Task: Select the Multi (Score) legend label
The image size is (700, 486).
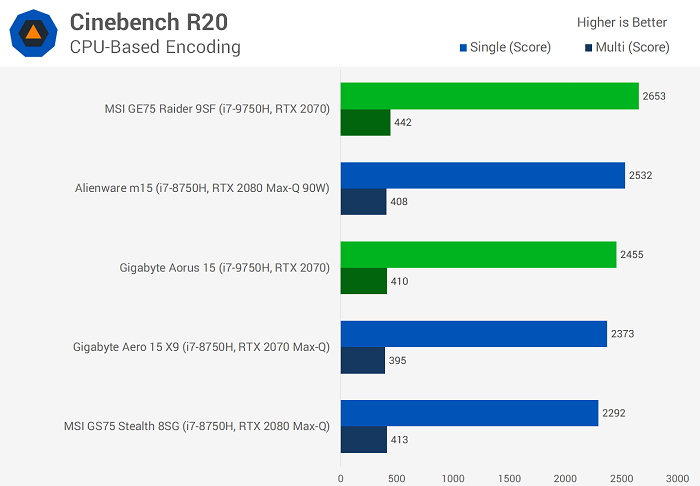Action: tap(632, 47)
